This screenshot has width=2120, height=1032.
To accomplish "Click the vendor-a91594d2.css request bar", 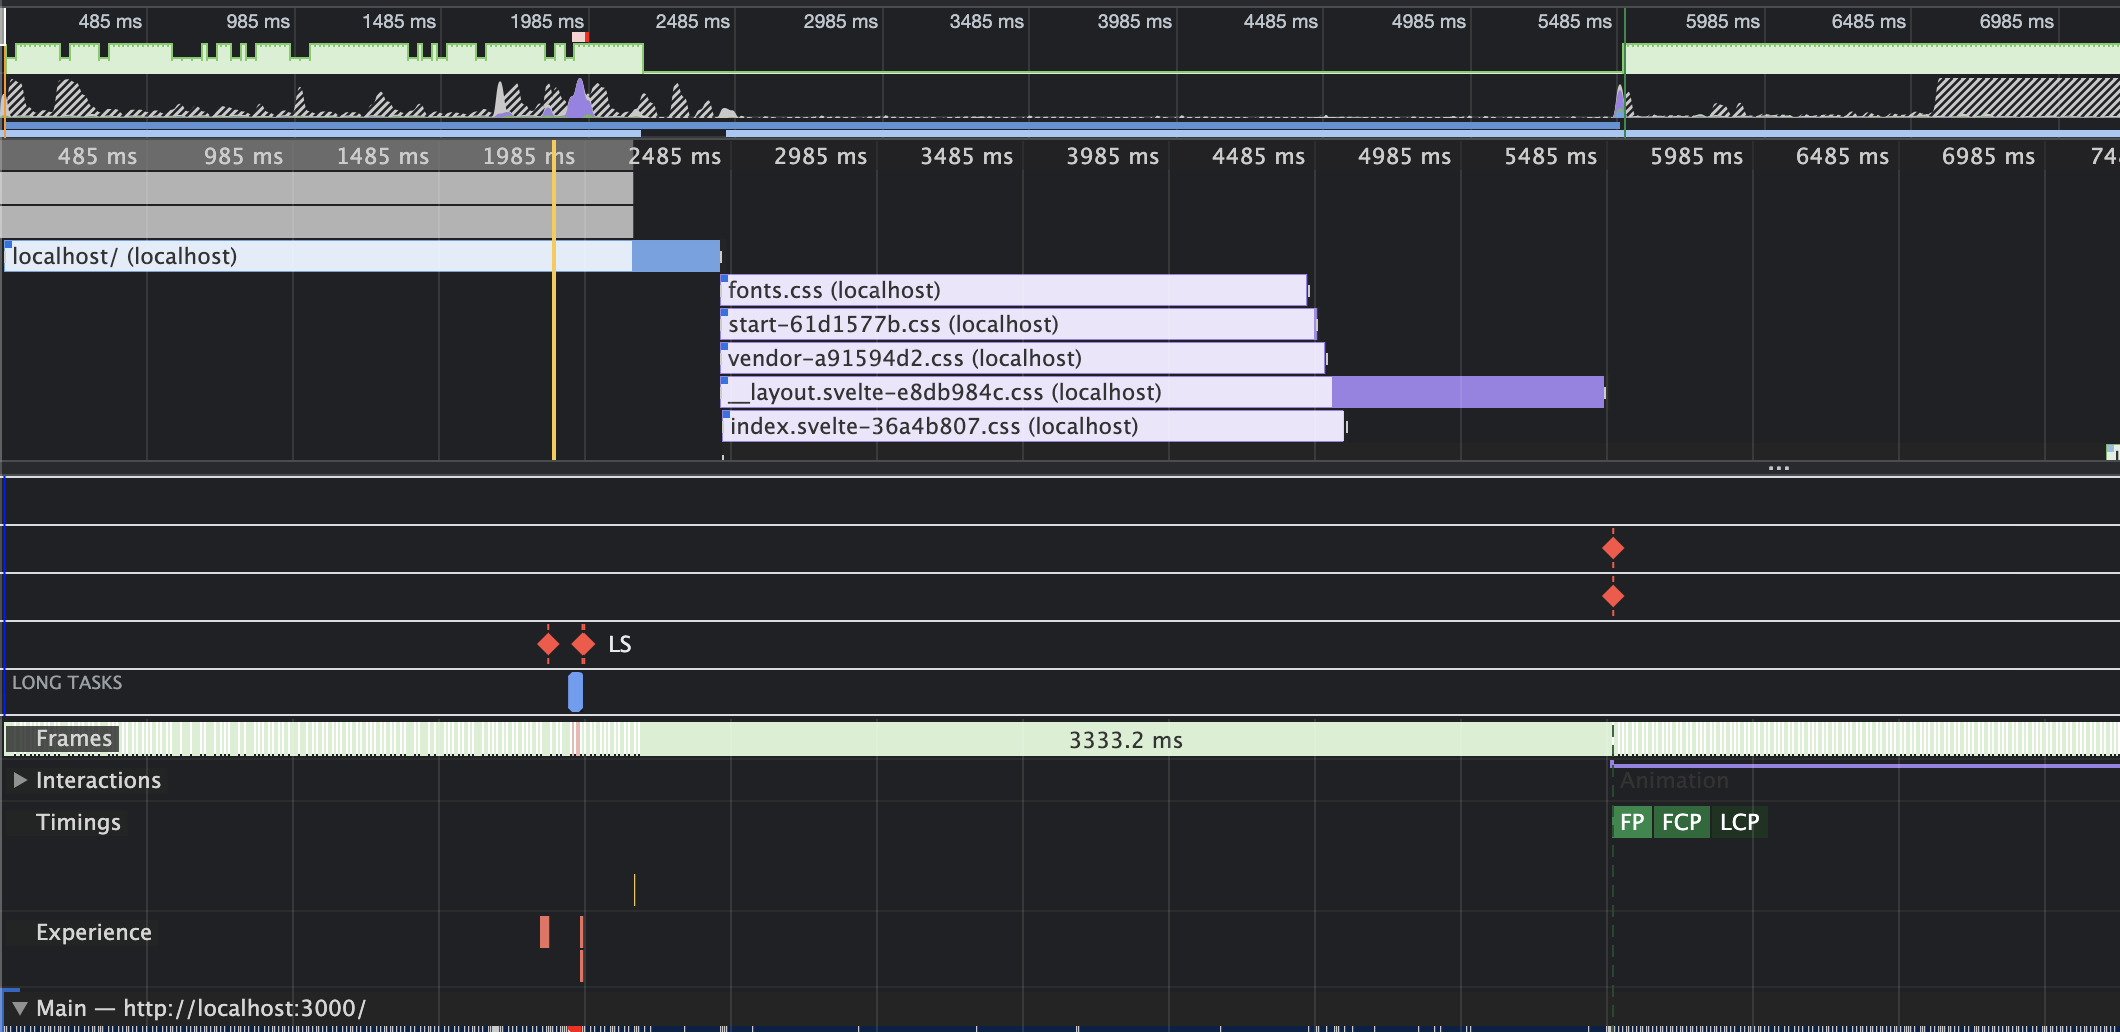I will [1000, 357].
